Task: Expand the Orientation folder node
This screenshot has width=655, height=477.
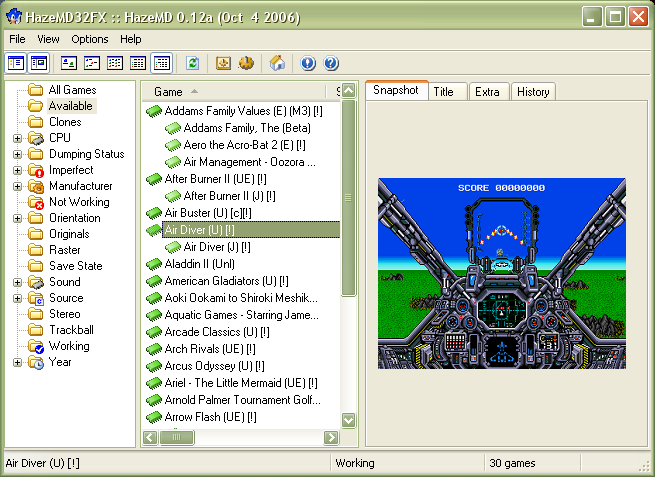Action: click(x=18, y=218)
